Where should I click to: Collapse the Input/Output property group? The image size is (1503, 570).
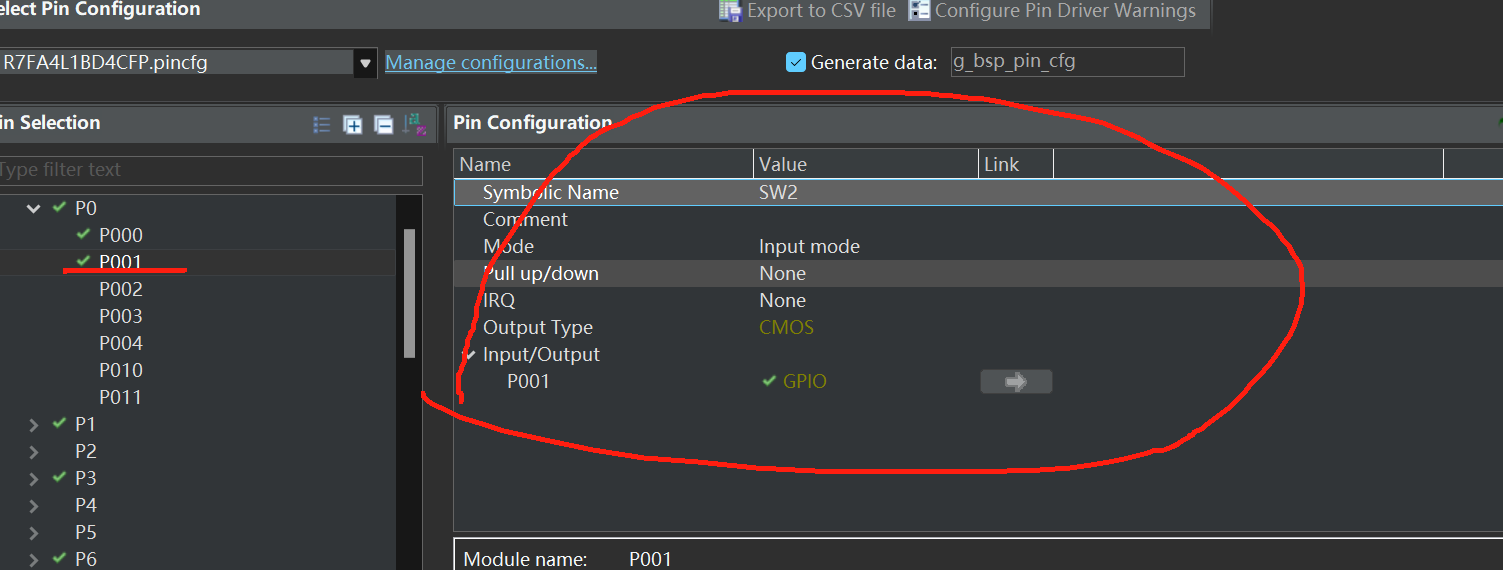coord(469,354)
